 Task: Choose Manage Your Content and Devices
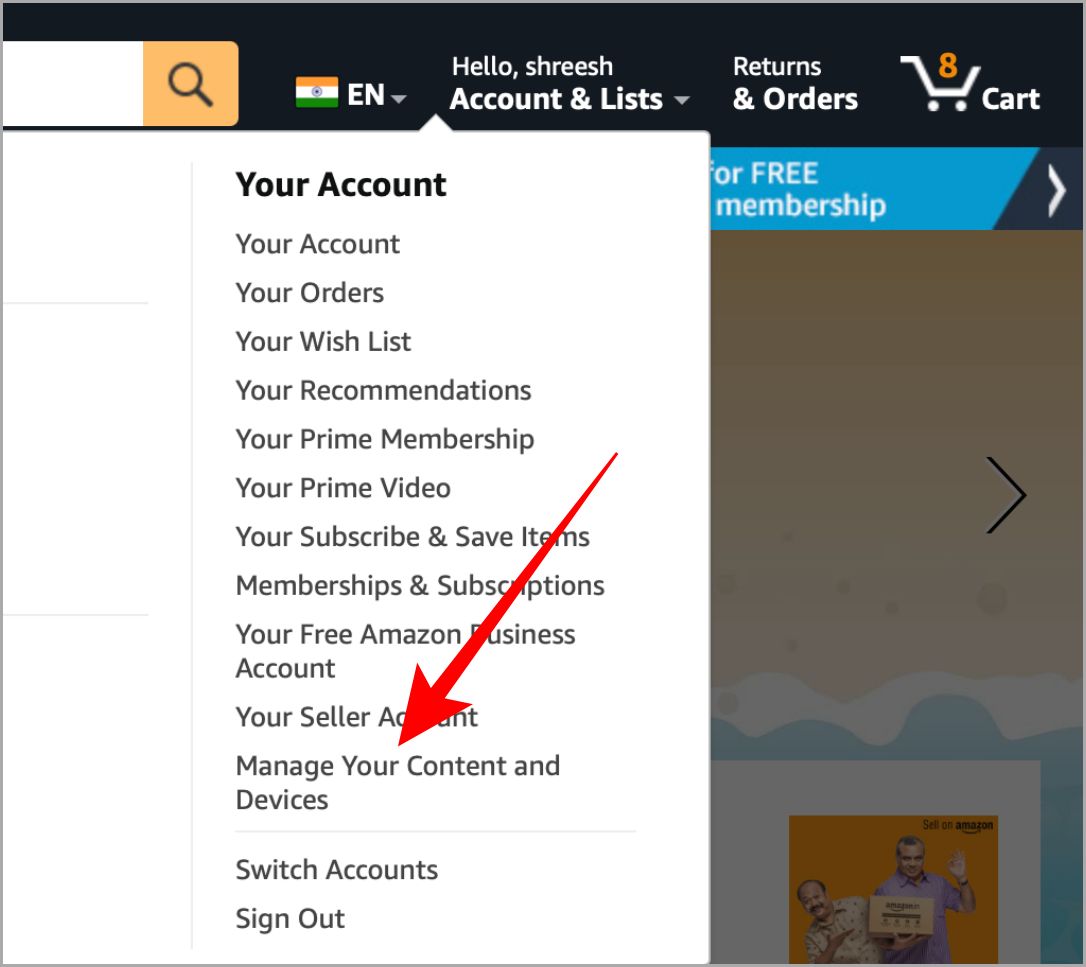click(x=398, y=782)
